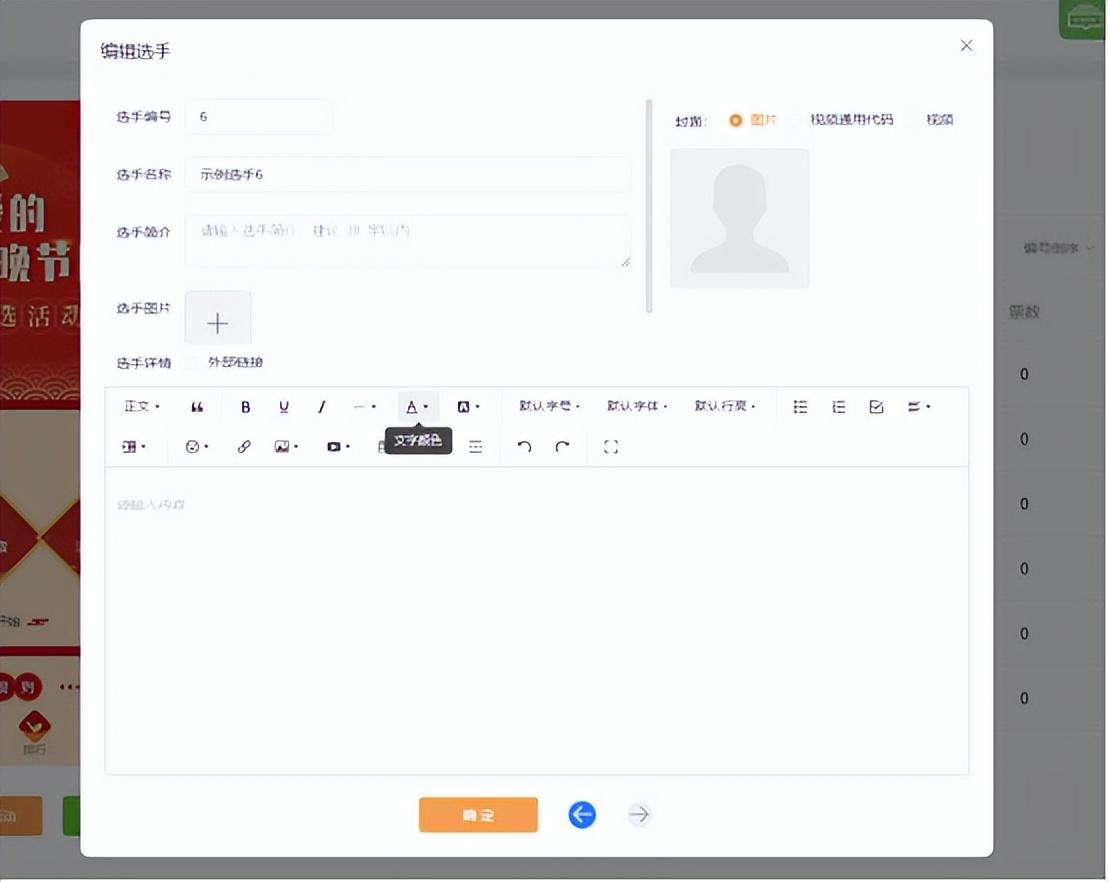Enter fullscreen editor mode
1108x882 pixels.
611,447
